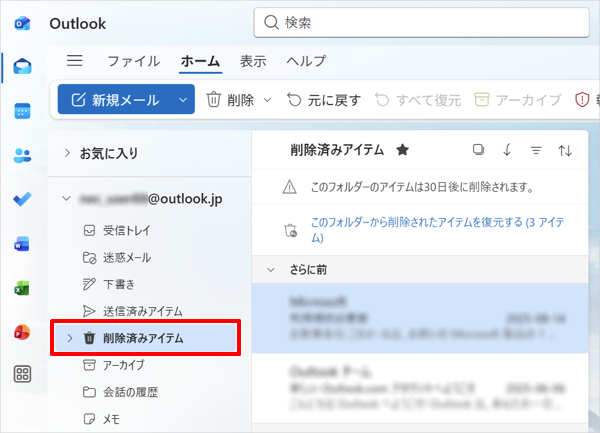Collapse the さらに前 group

[x=271, y=270]
